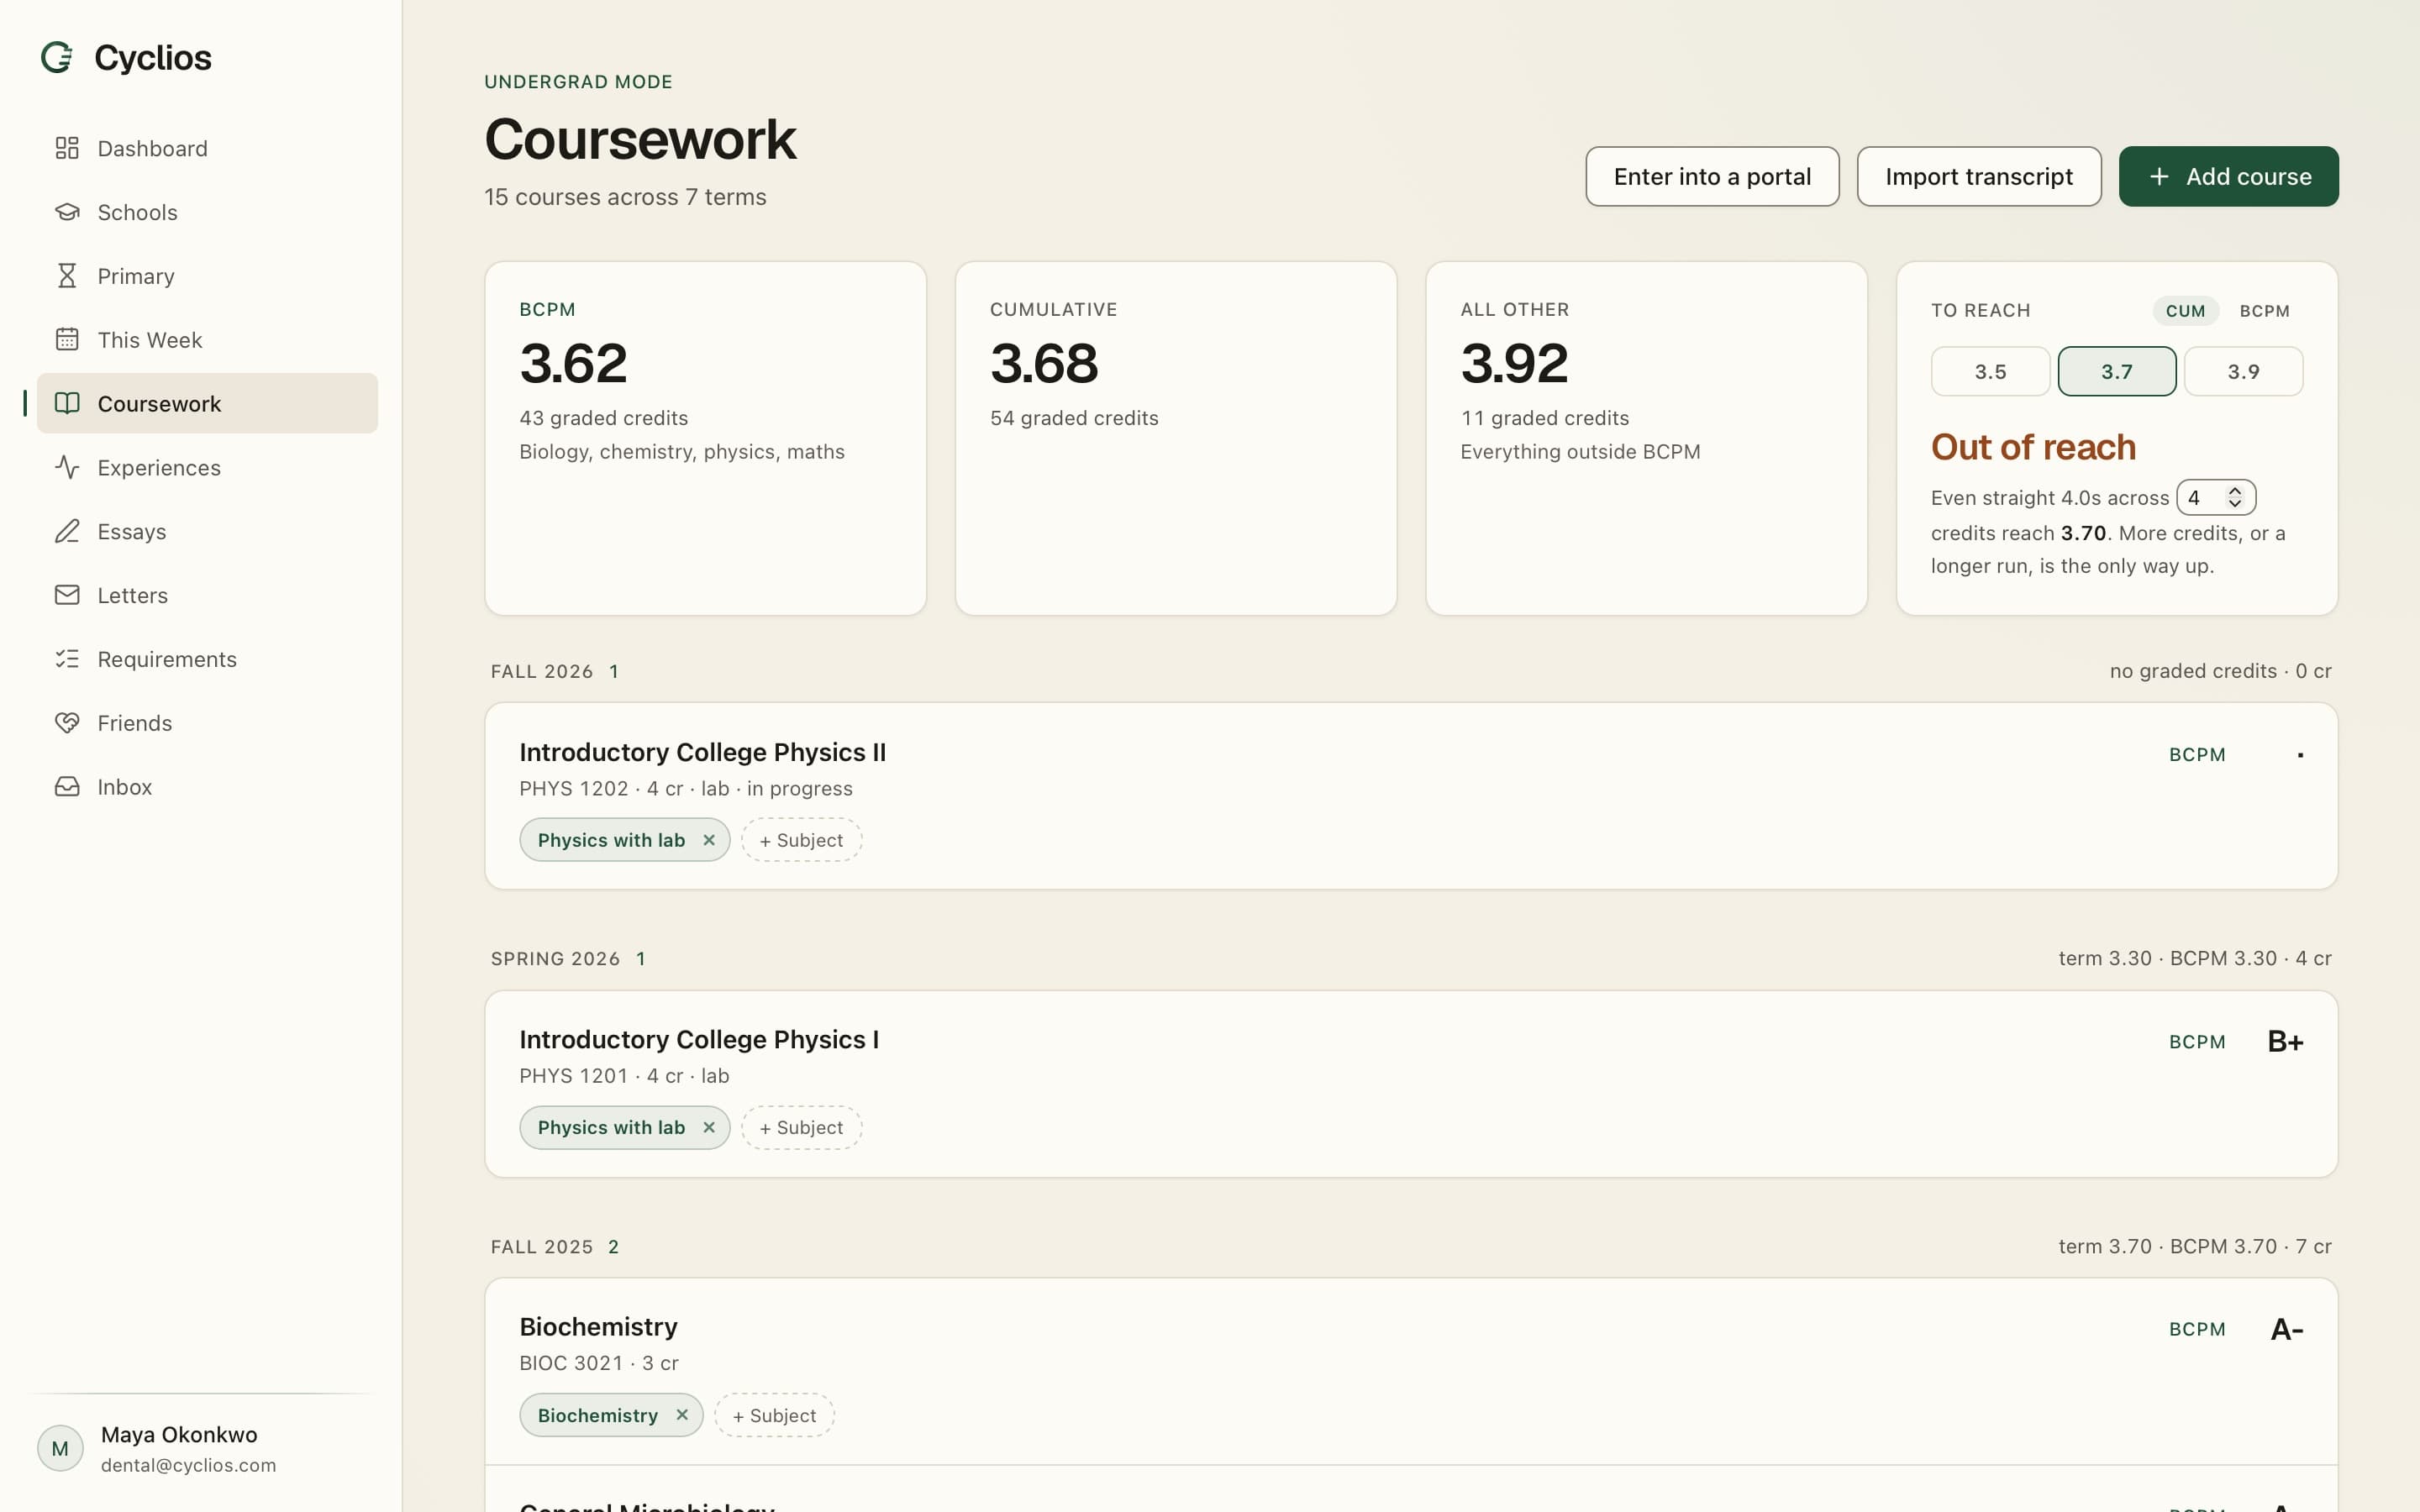Add a subject to Introductory College Physics II

(x=801, y=840)
